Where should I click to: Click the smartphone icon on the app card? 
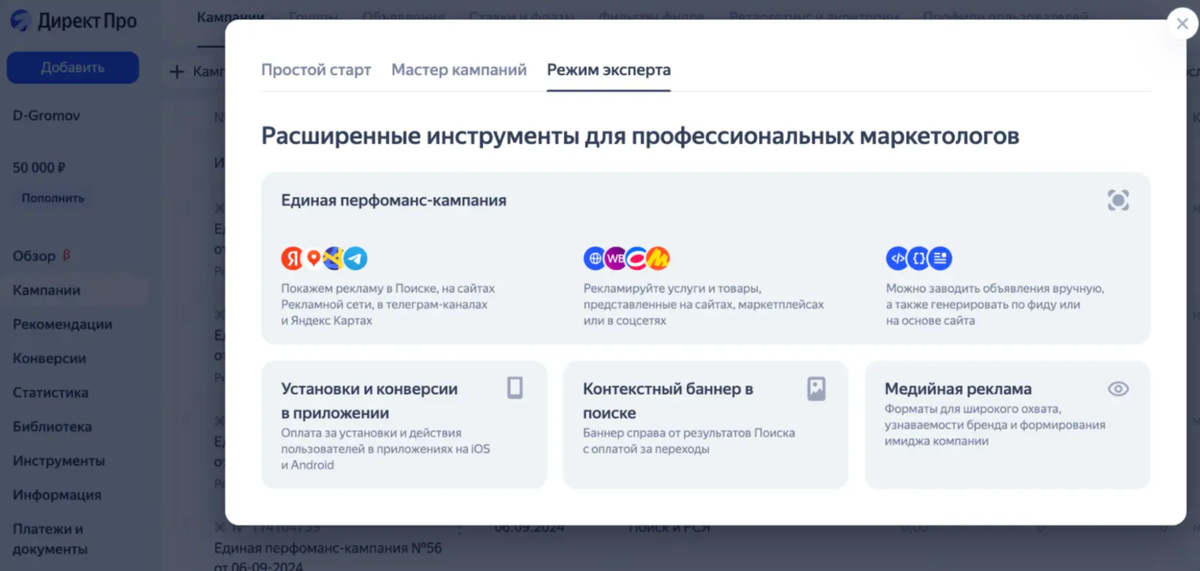click(x=515, y=388)
